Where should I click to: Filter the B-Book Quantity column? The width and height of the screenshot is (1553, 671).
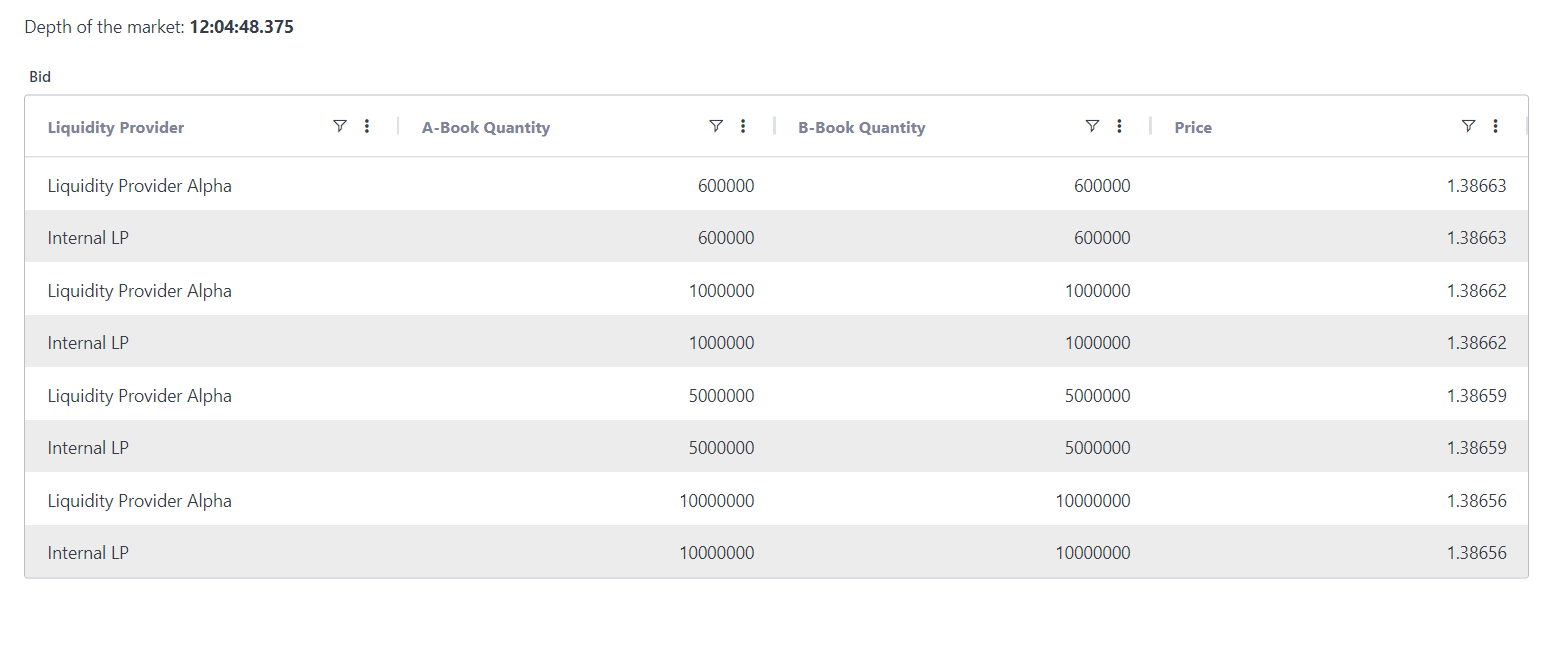(x=1092, y=126)
